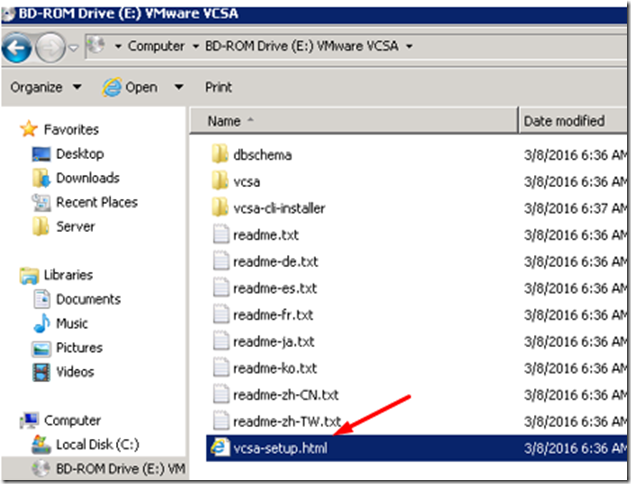
Task: Click the greyed Forward arrow button
Action: click(50, 48)
